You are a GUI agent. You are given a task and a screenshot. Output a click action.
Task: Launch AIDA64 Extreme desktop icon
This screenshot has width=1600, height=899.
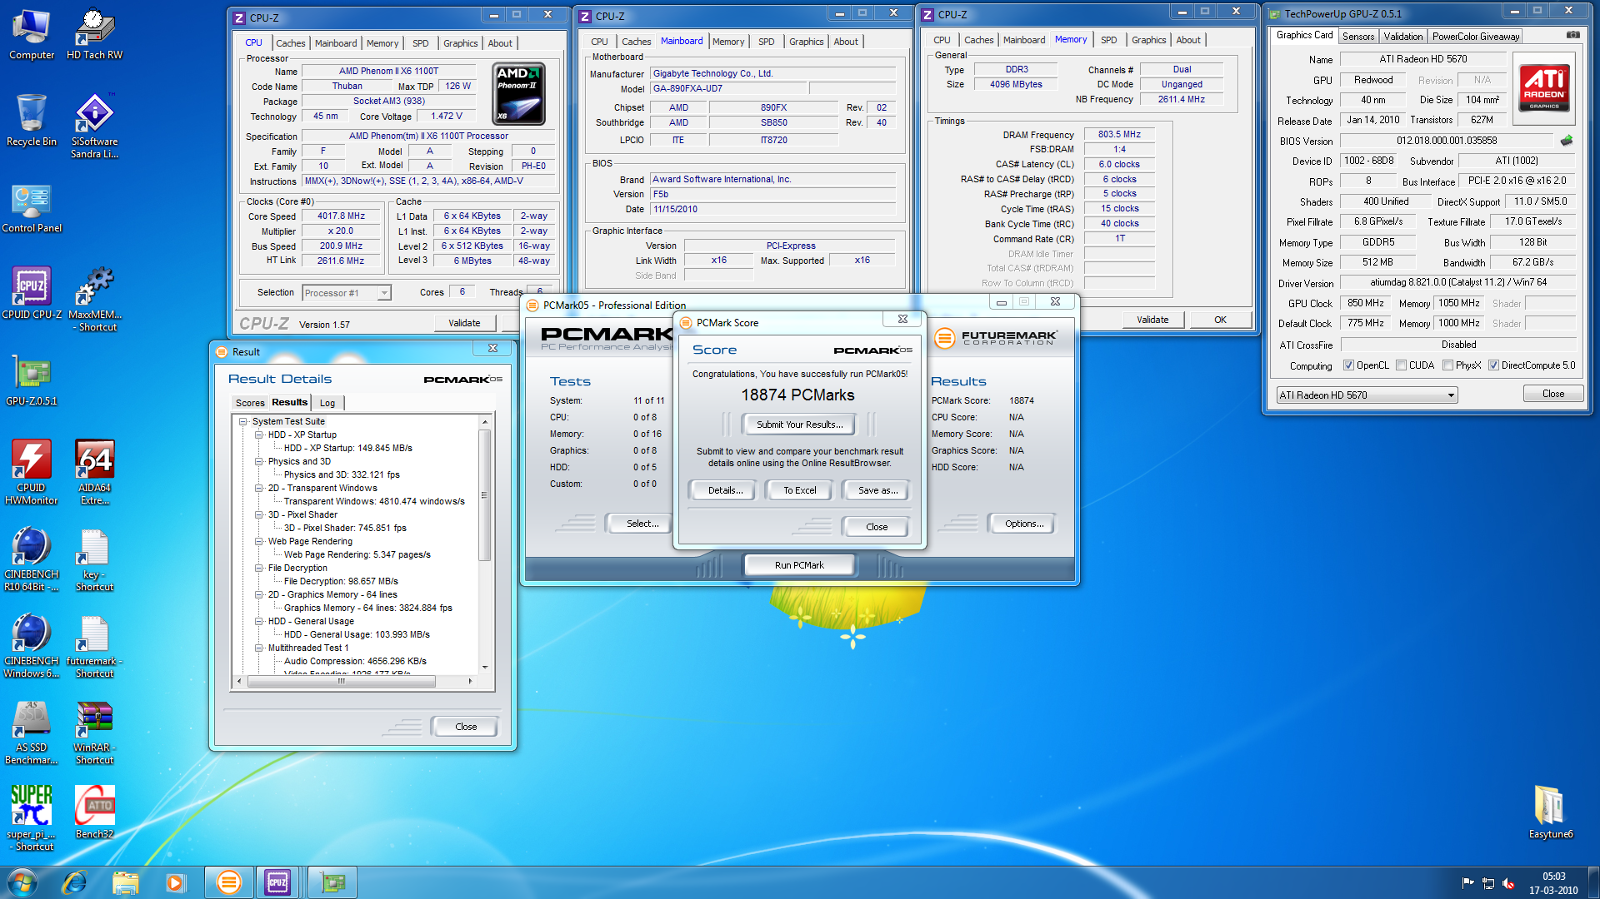click(x=94, y=472)
